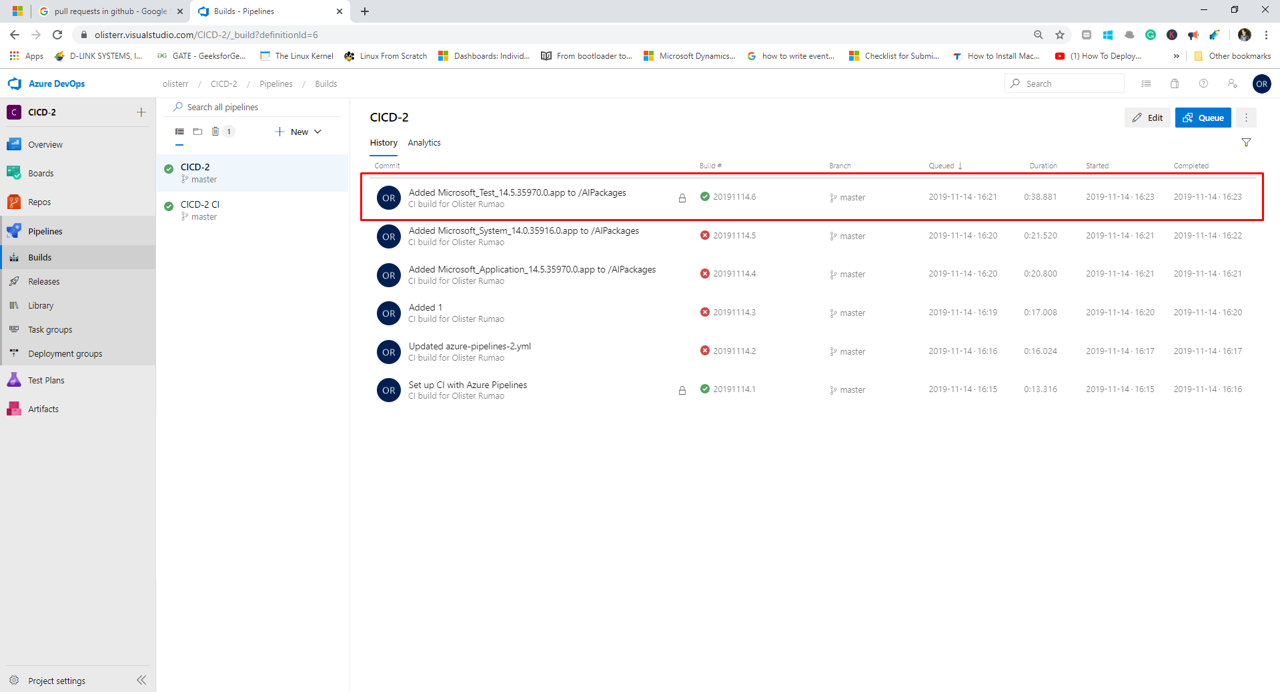The image size is (1280, 692).
Task: Switch to the Google search browser tab
Action: pyautogui.click(x=110, y=11)
